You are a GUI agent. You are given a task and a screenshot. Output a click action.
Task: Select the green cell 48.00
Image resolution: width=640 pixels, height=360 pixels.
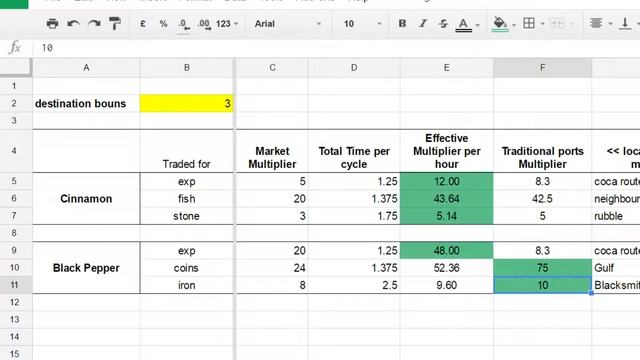[x=447, y=250]
